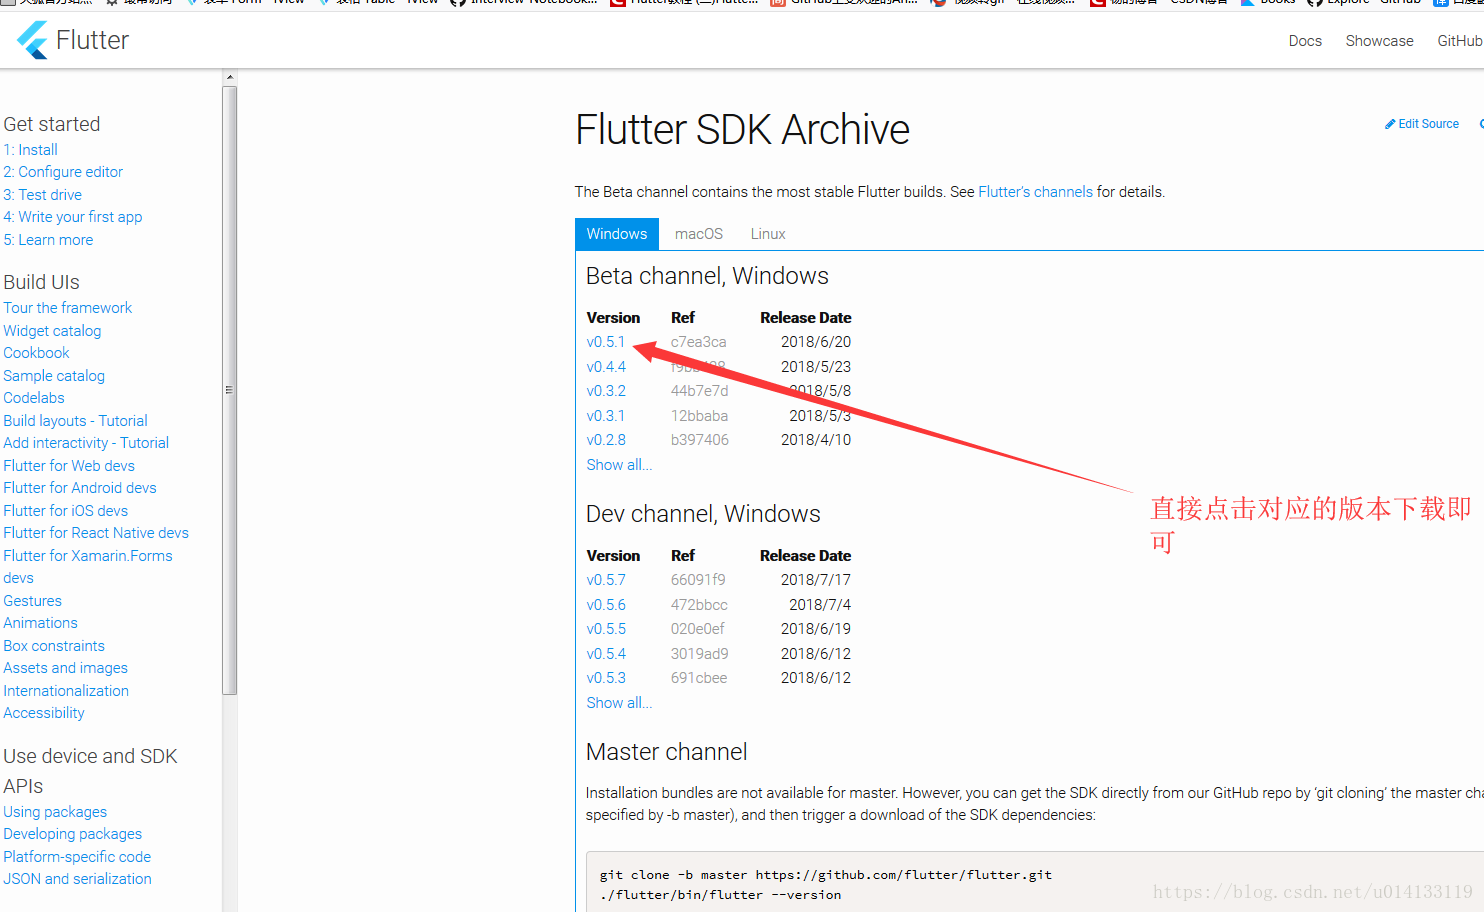The image size is (1484, 912).
Task: Open Sample catalog
Action: (x=54, y=376)
